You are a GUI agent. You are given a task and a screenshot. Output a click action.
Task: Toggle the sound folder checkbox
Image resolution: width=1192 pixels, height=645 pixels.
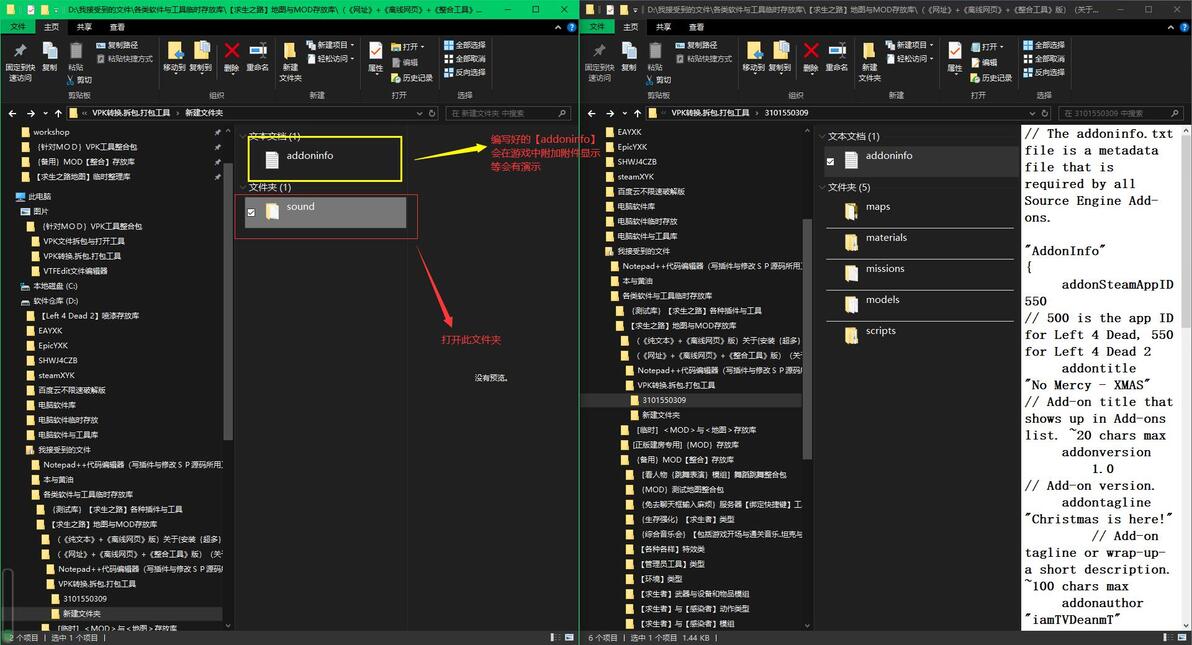pos(252,212)
